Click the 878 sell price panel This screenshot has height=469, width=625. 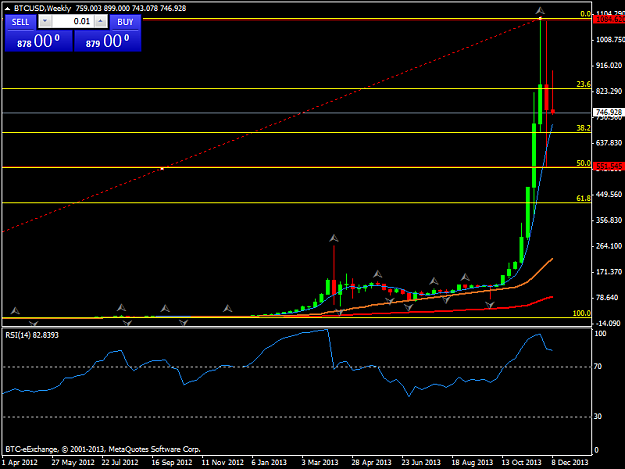tap(39, 41)
